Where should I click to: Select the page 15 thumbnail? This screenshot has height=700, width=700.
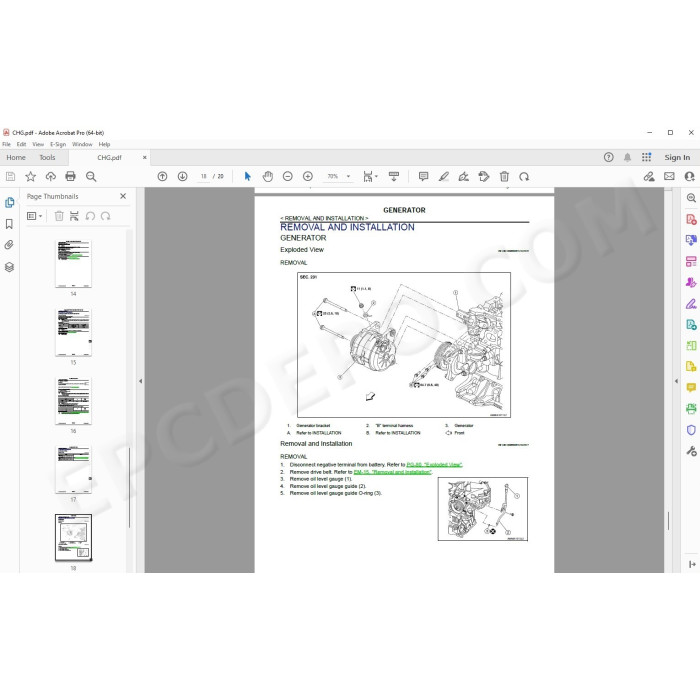pos(73,332)
